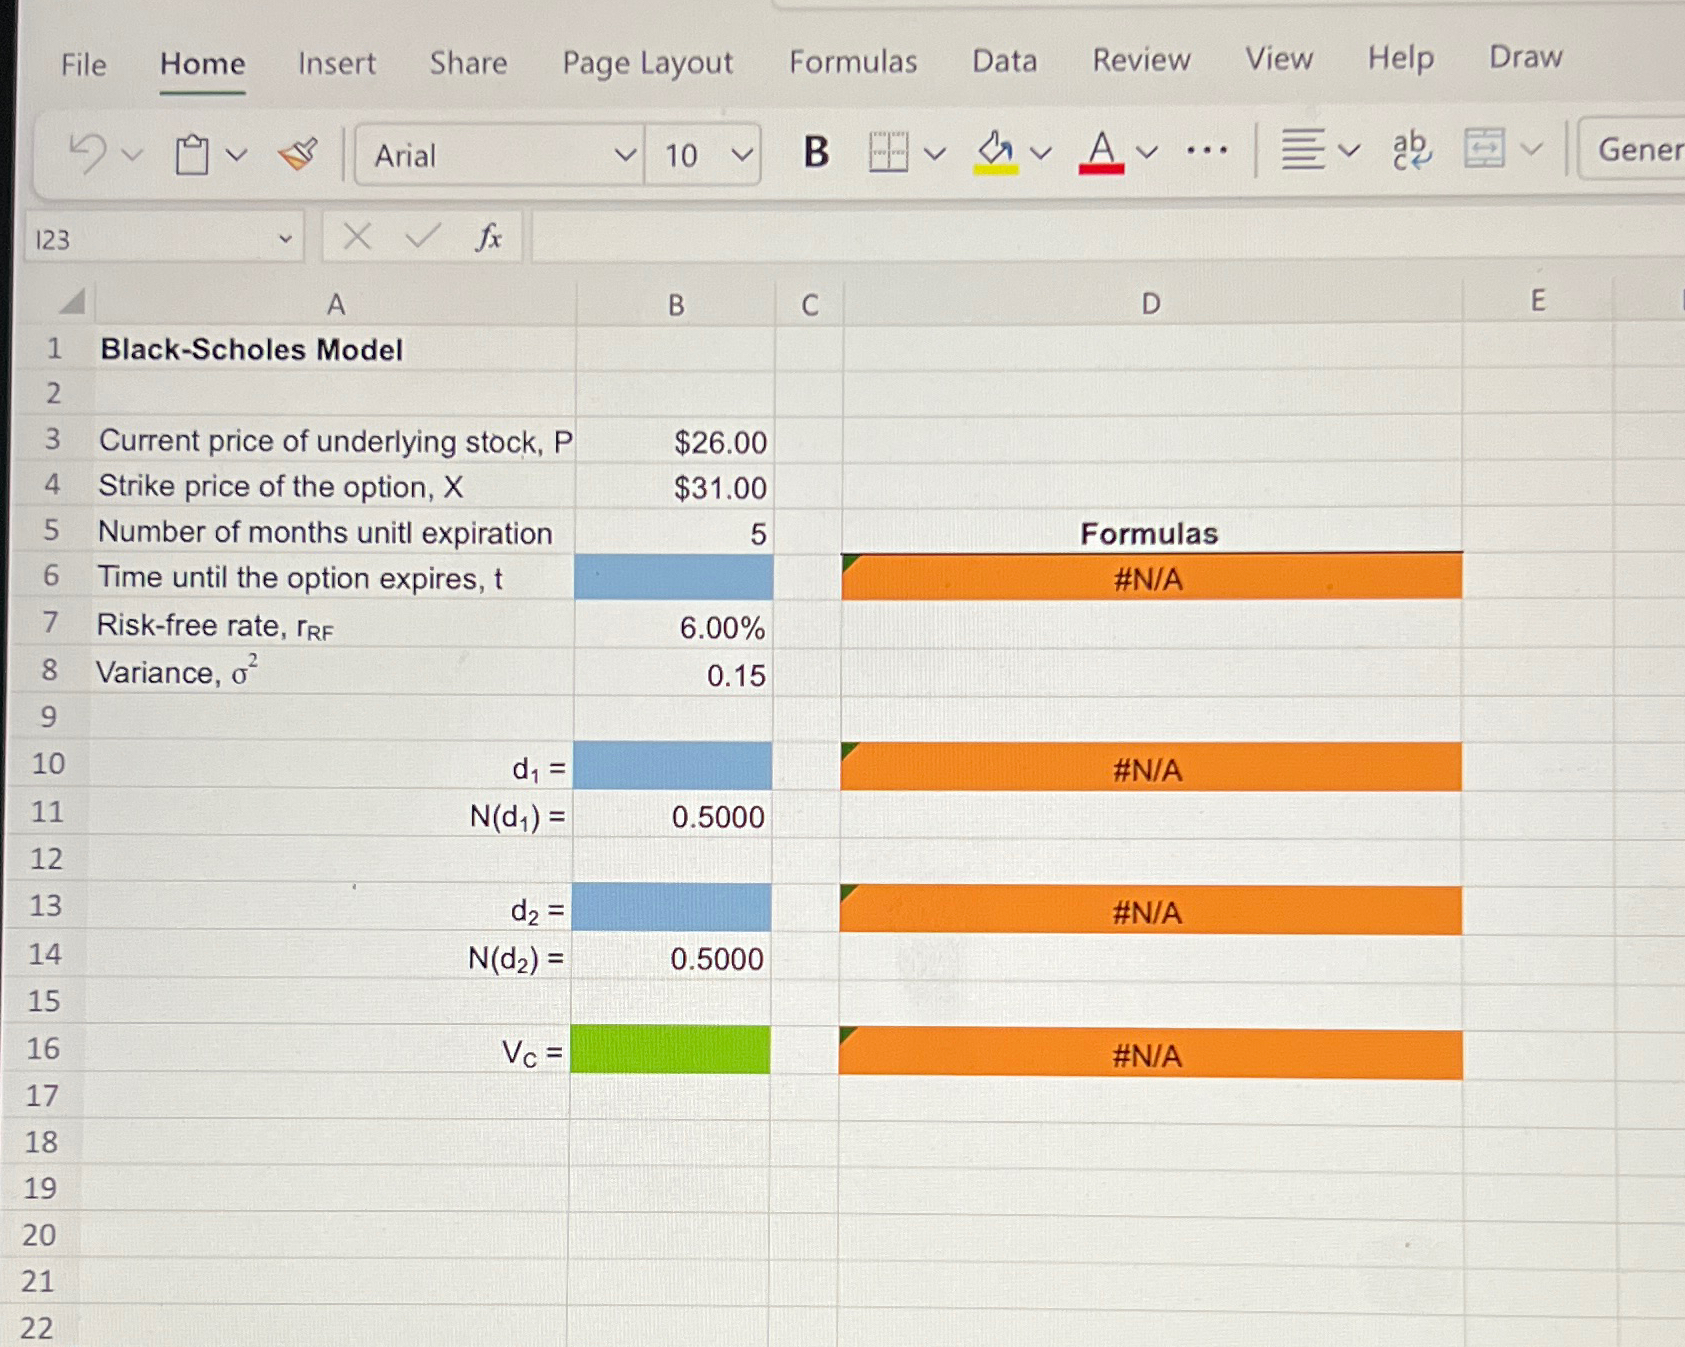Image resolution: width=1685 pixels, height=1347 pixels.
Task: Apply red Font Color
Action: click(x=1100, y=150)
